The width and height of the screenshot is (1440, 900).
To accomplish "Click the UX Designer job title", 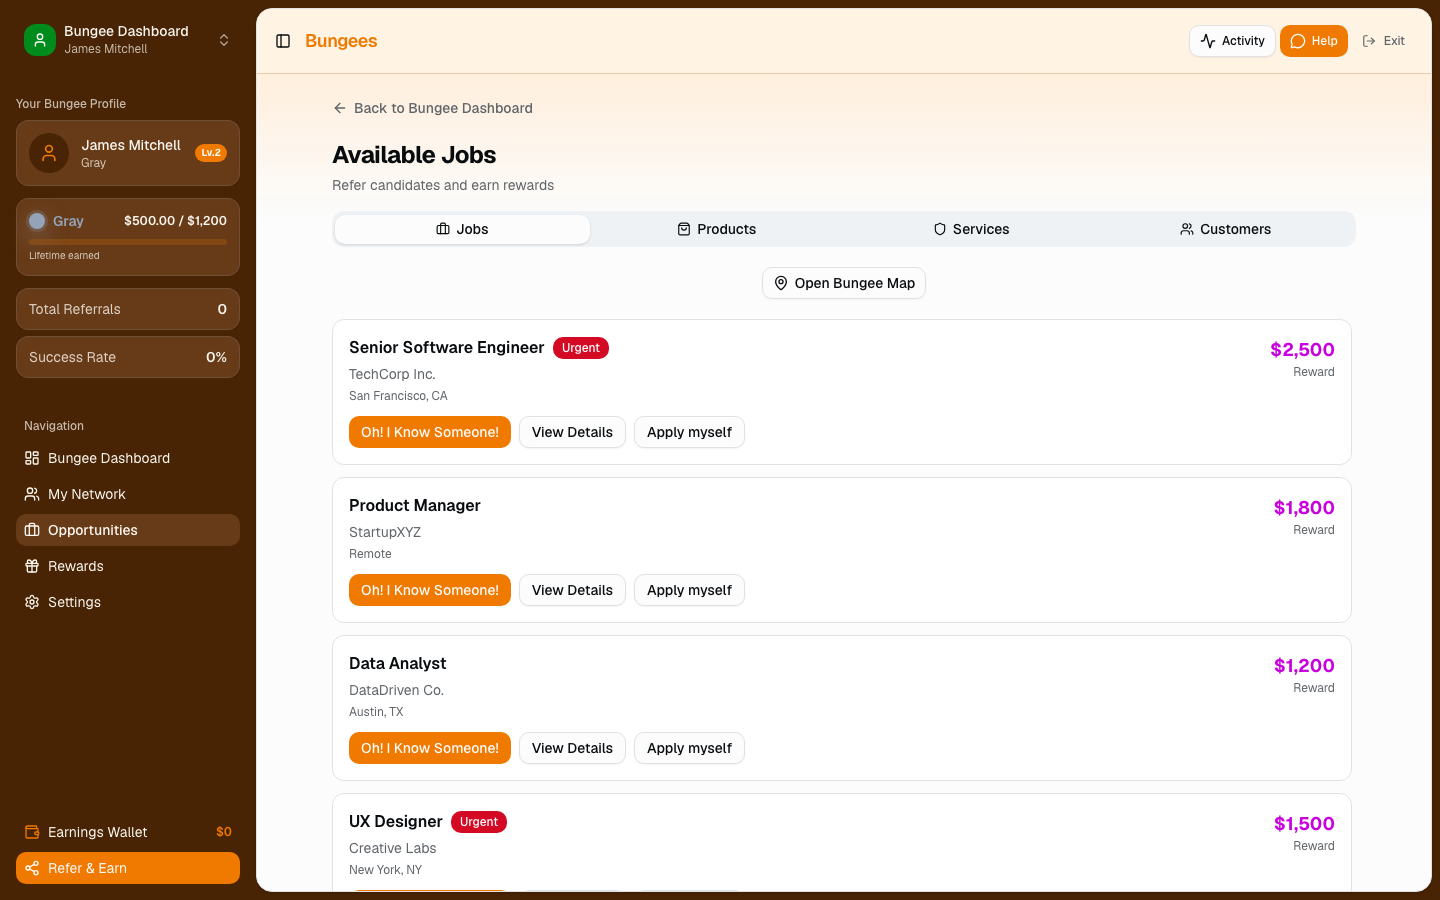I will (395, 821).
